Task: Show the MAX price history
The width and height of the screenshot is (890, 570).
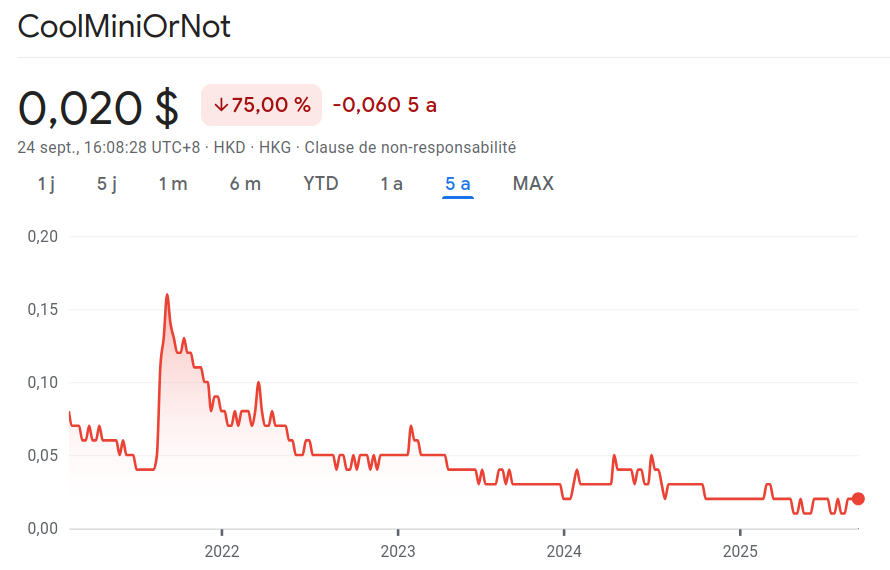Action: (533, 184)
